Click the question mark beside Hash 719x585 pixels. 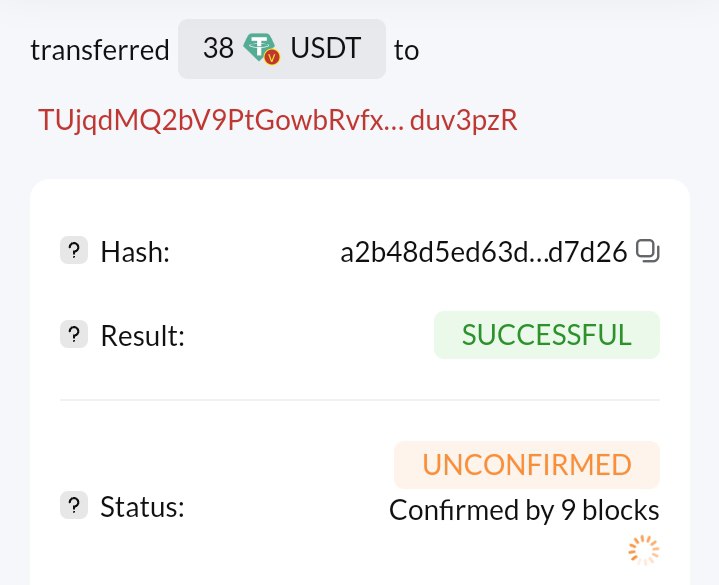(x=74, y=252)
